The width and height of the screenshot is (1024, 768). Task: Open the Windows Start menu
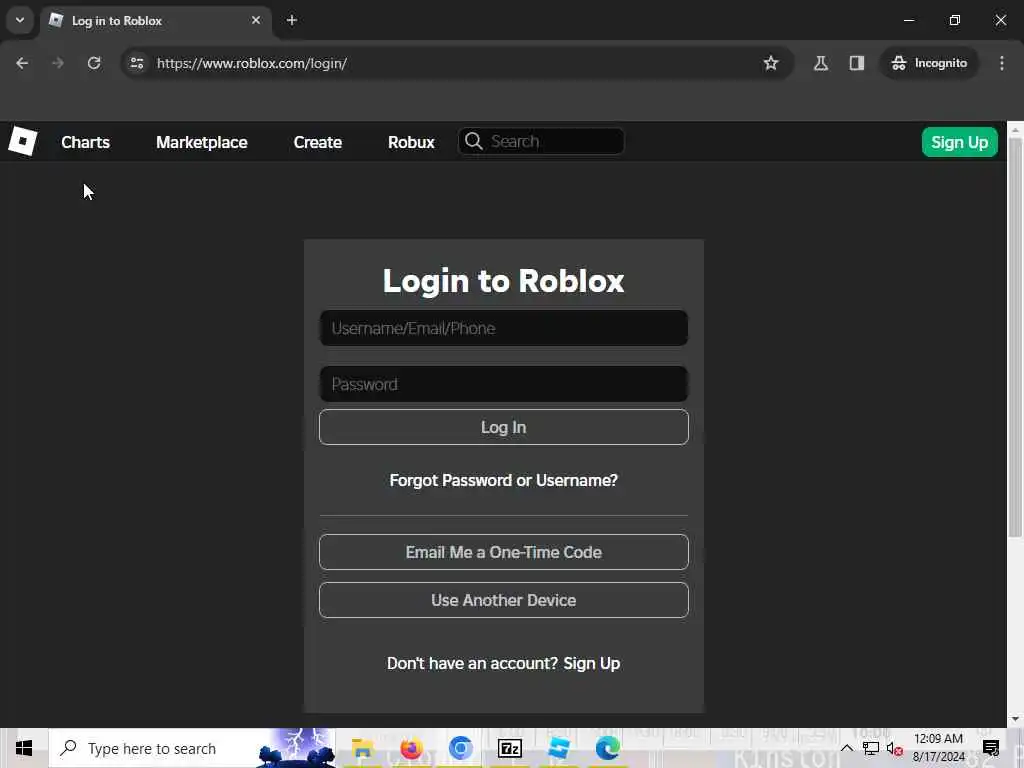pyautogui.click(x=24, y=748)
